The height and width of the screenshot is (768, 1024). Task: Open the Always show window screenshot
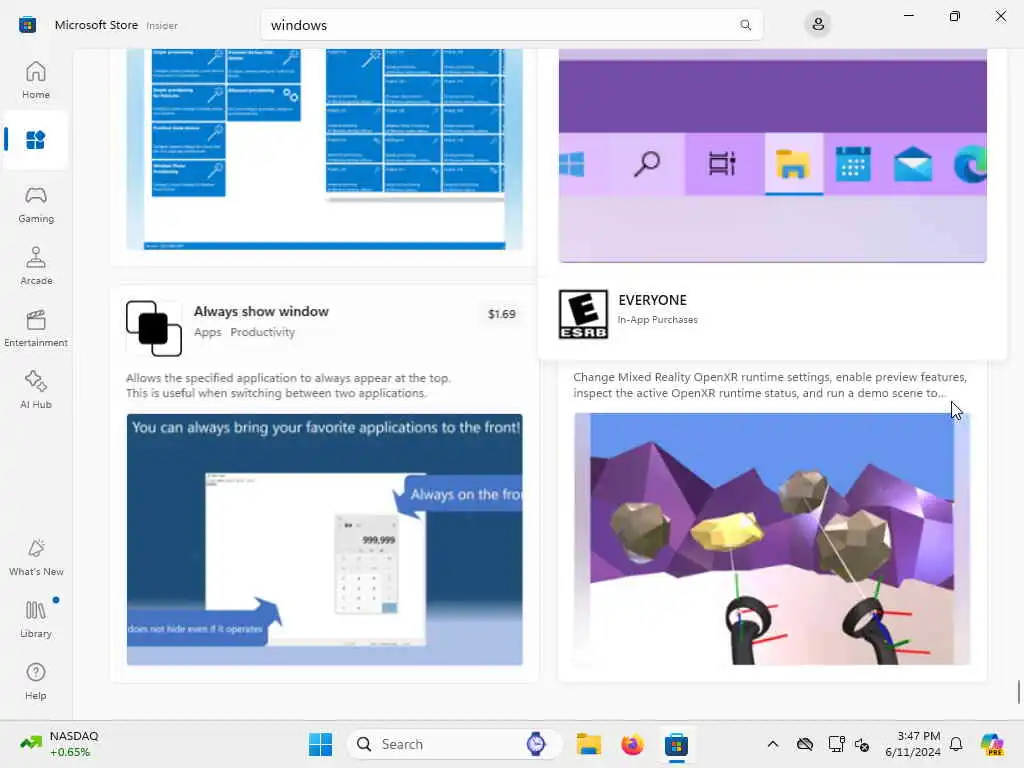pyautogui.click(x=325, y=539)
